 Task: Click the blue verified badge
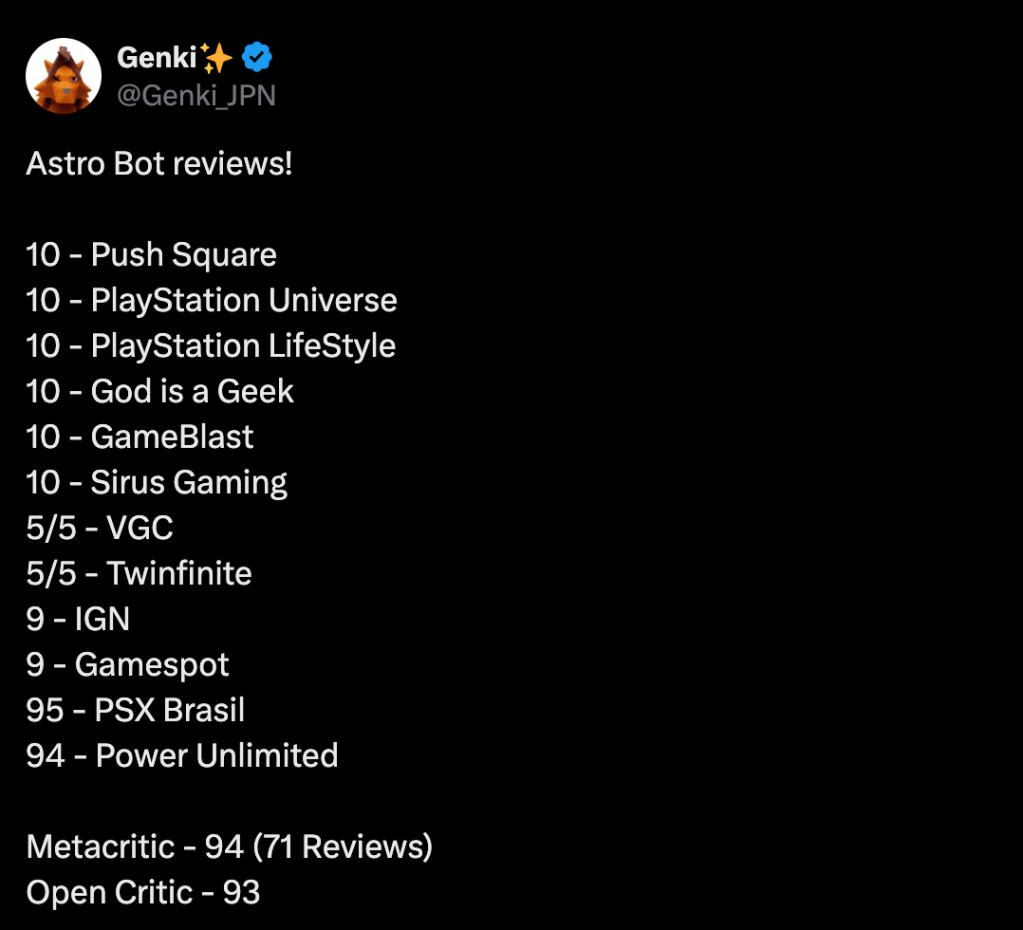(x=257, y=59)
